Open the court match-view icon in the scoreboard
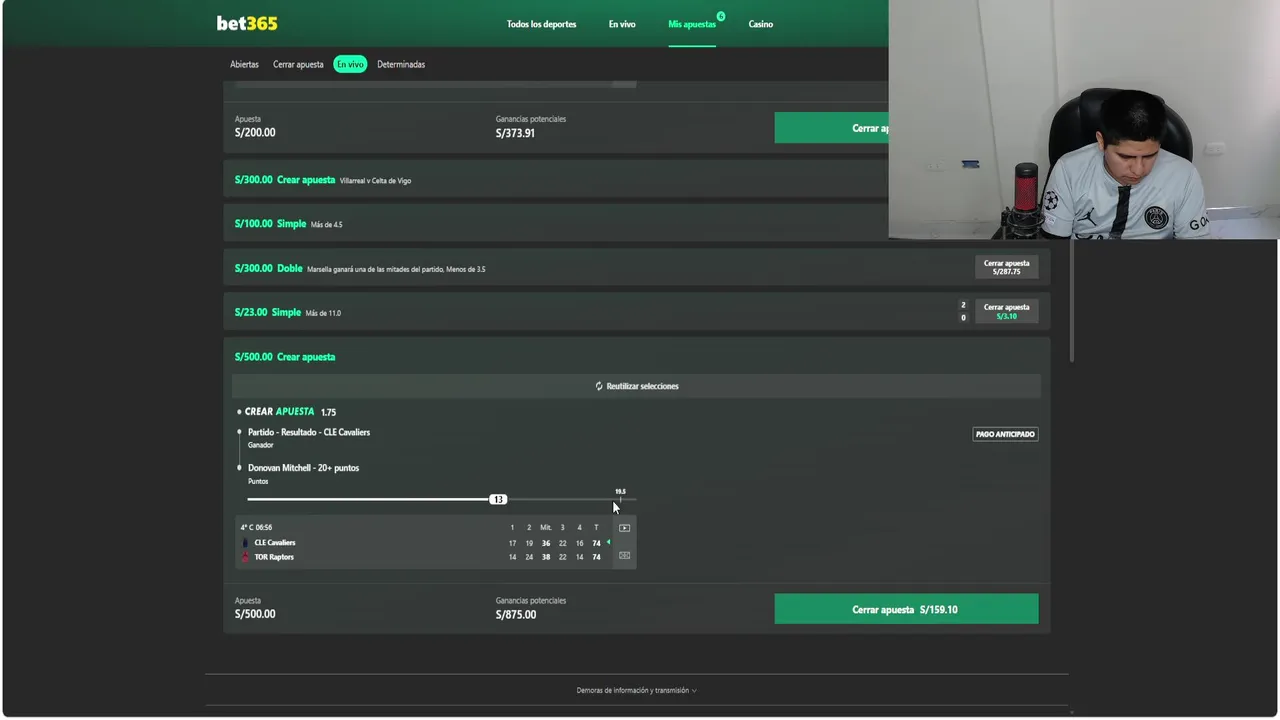1280x720 pixels. tap(624, 555)
